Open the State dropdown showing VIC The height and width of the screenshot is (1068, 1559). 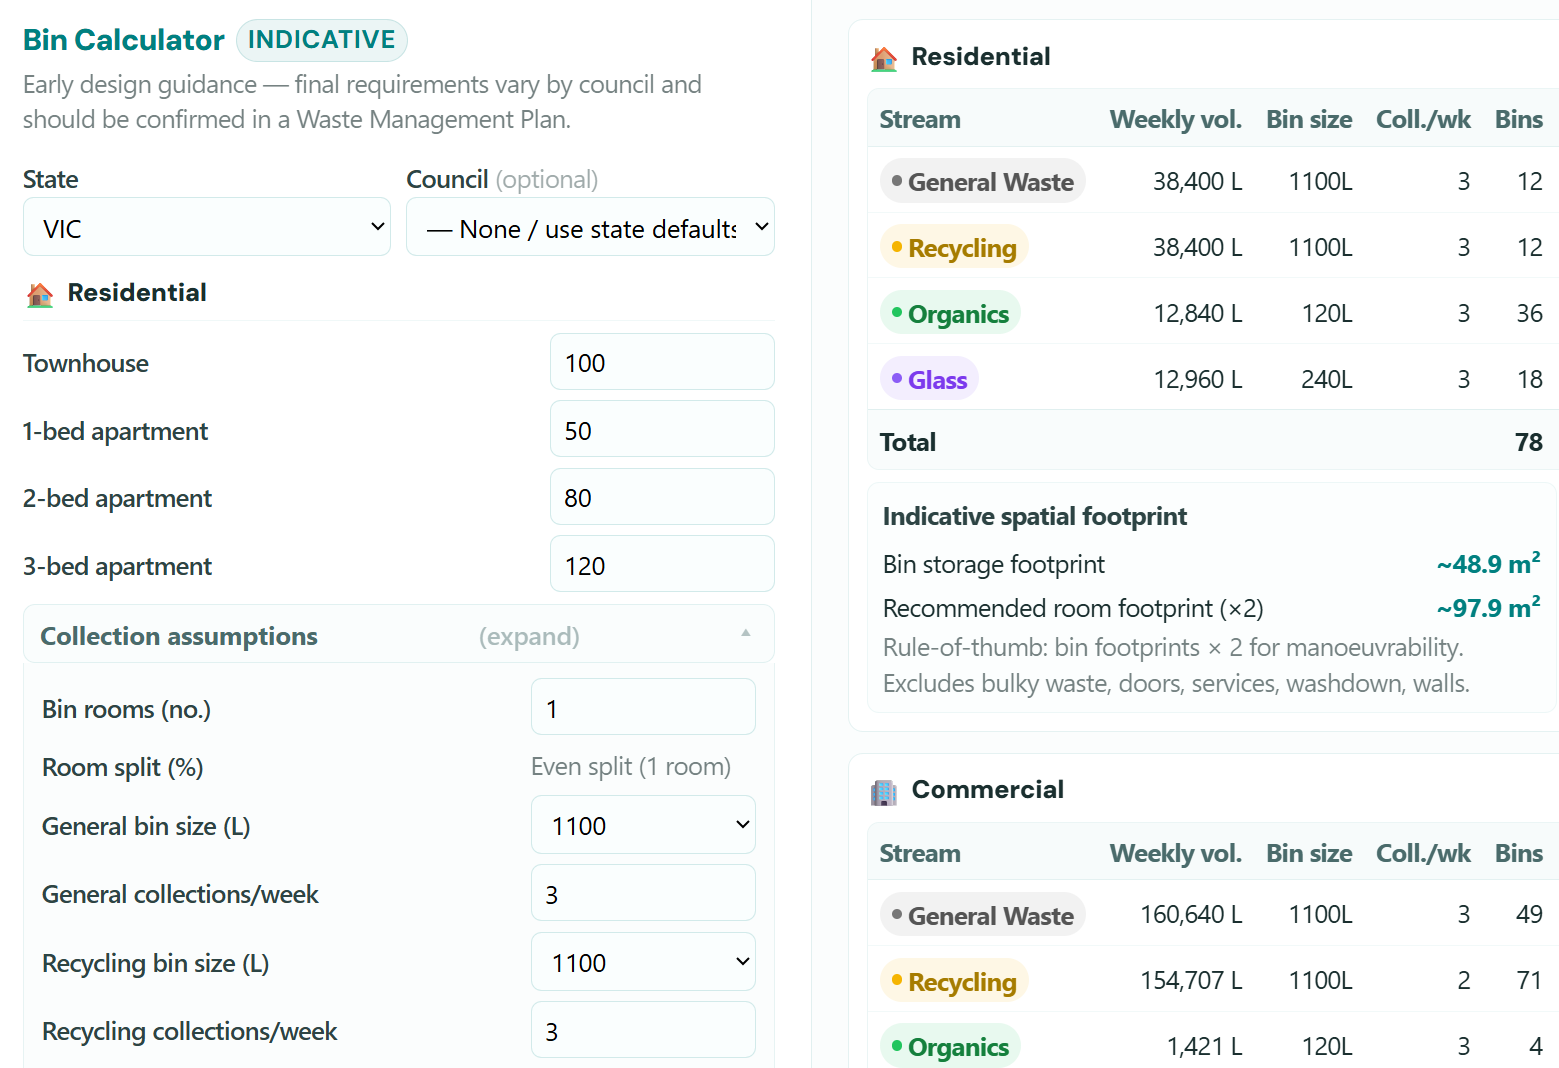(207, 228)
